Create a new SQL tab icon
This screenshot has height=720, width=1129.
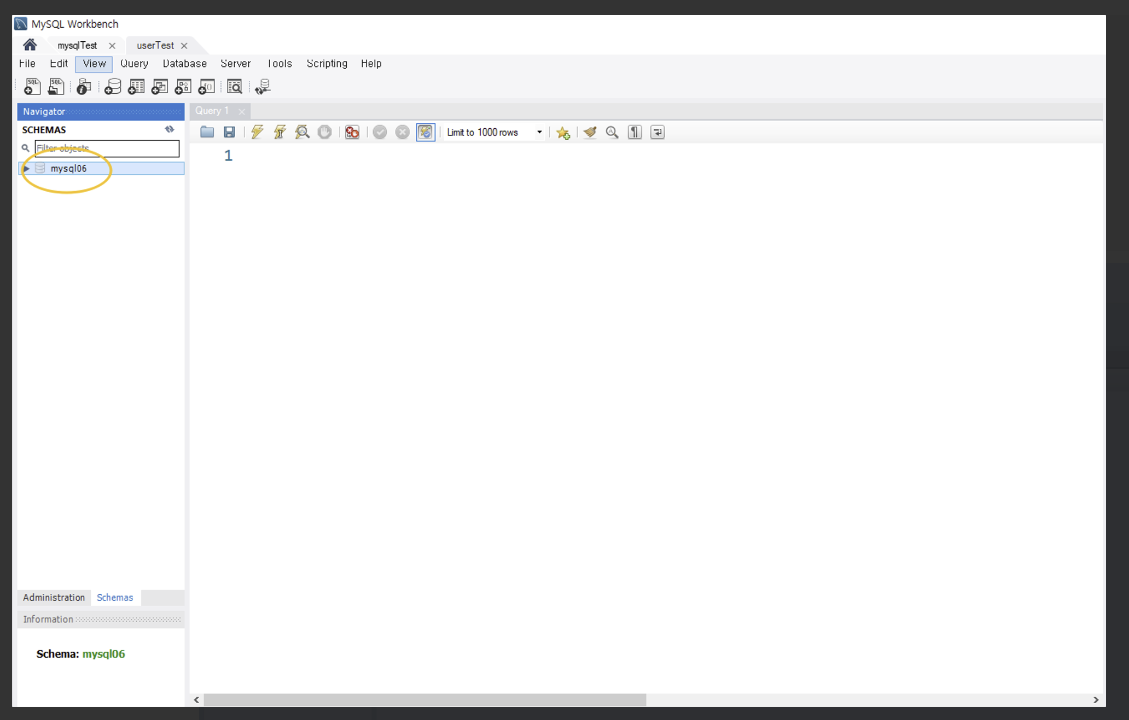coord(32,86)
